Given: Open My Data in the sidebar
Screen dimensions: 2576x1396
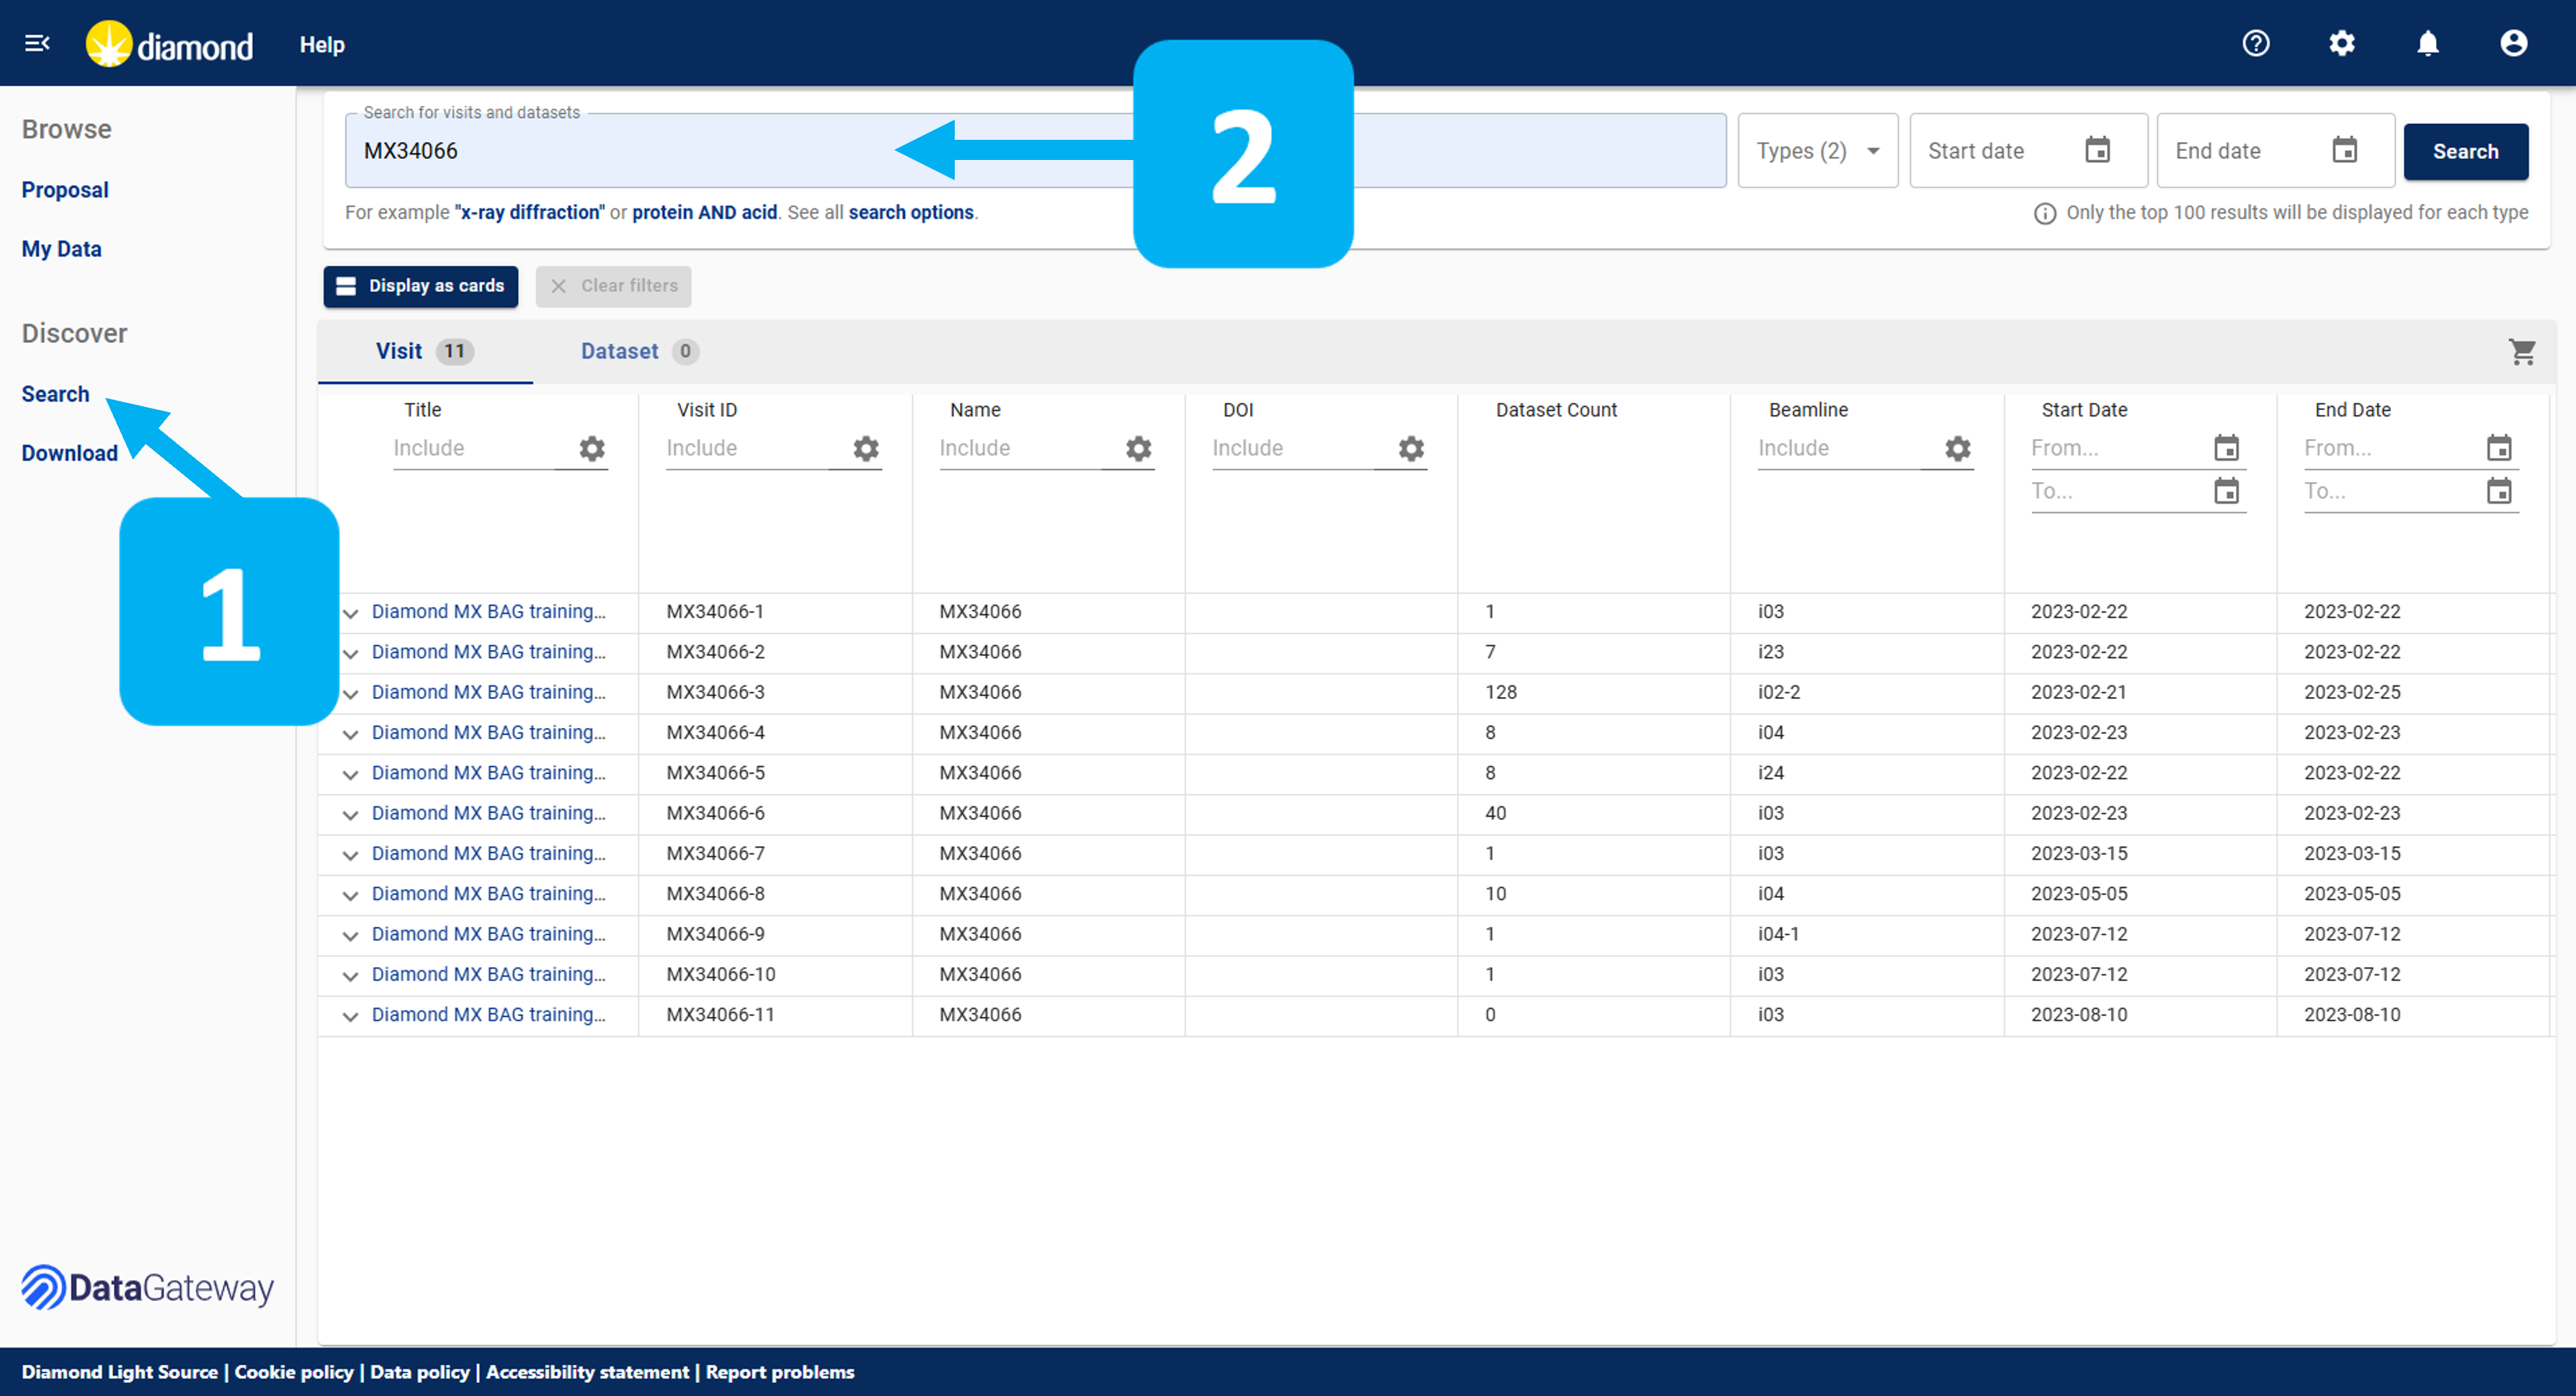Looking at the screenshot, I should [x=62, y=249].
